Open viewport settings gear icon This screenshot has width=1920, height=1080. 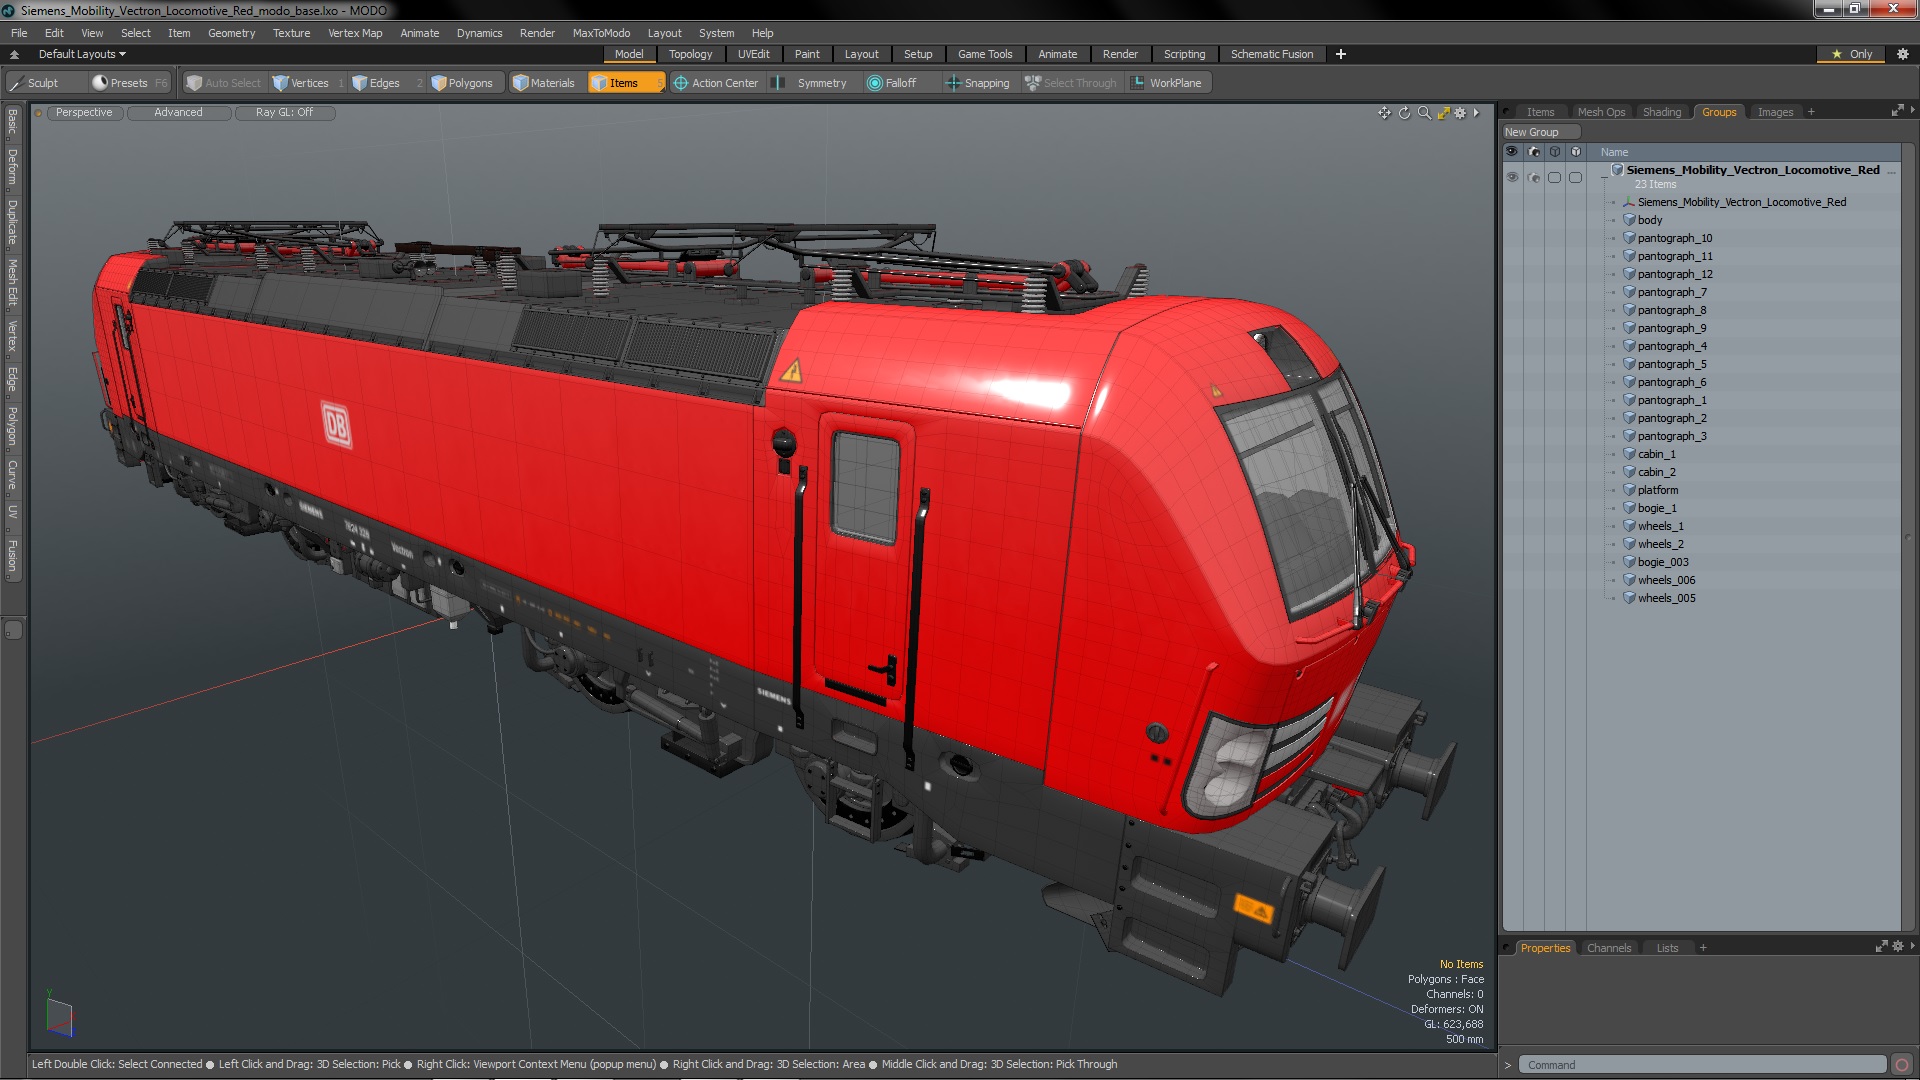(x=1460, y=113)
